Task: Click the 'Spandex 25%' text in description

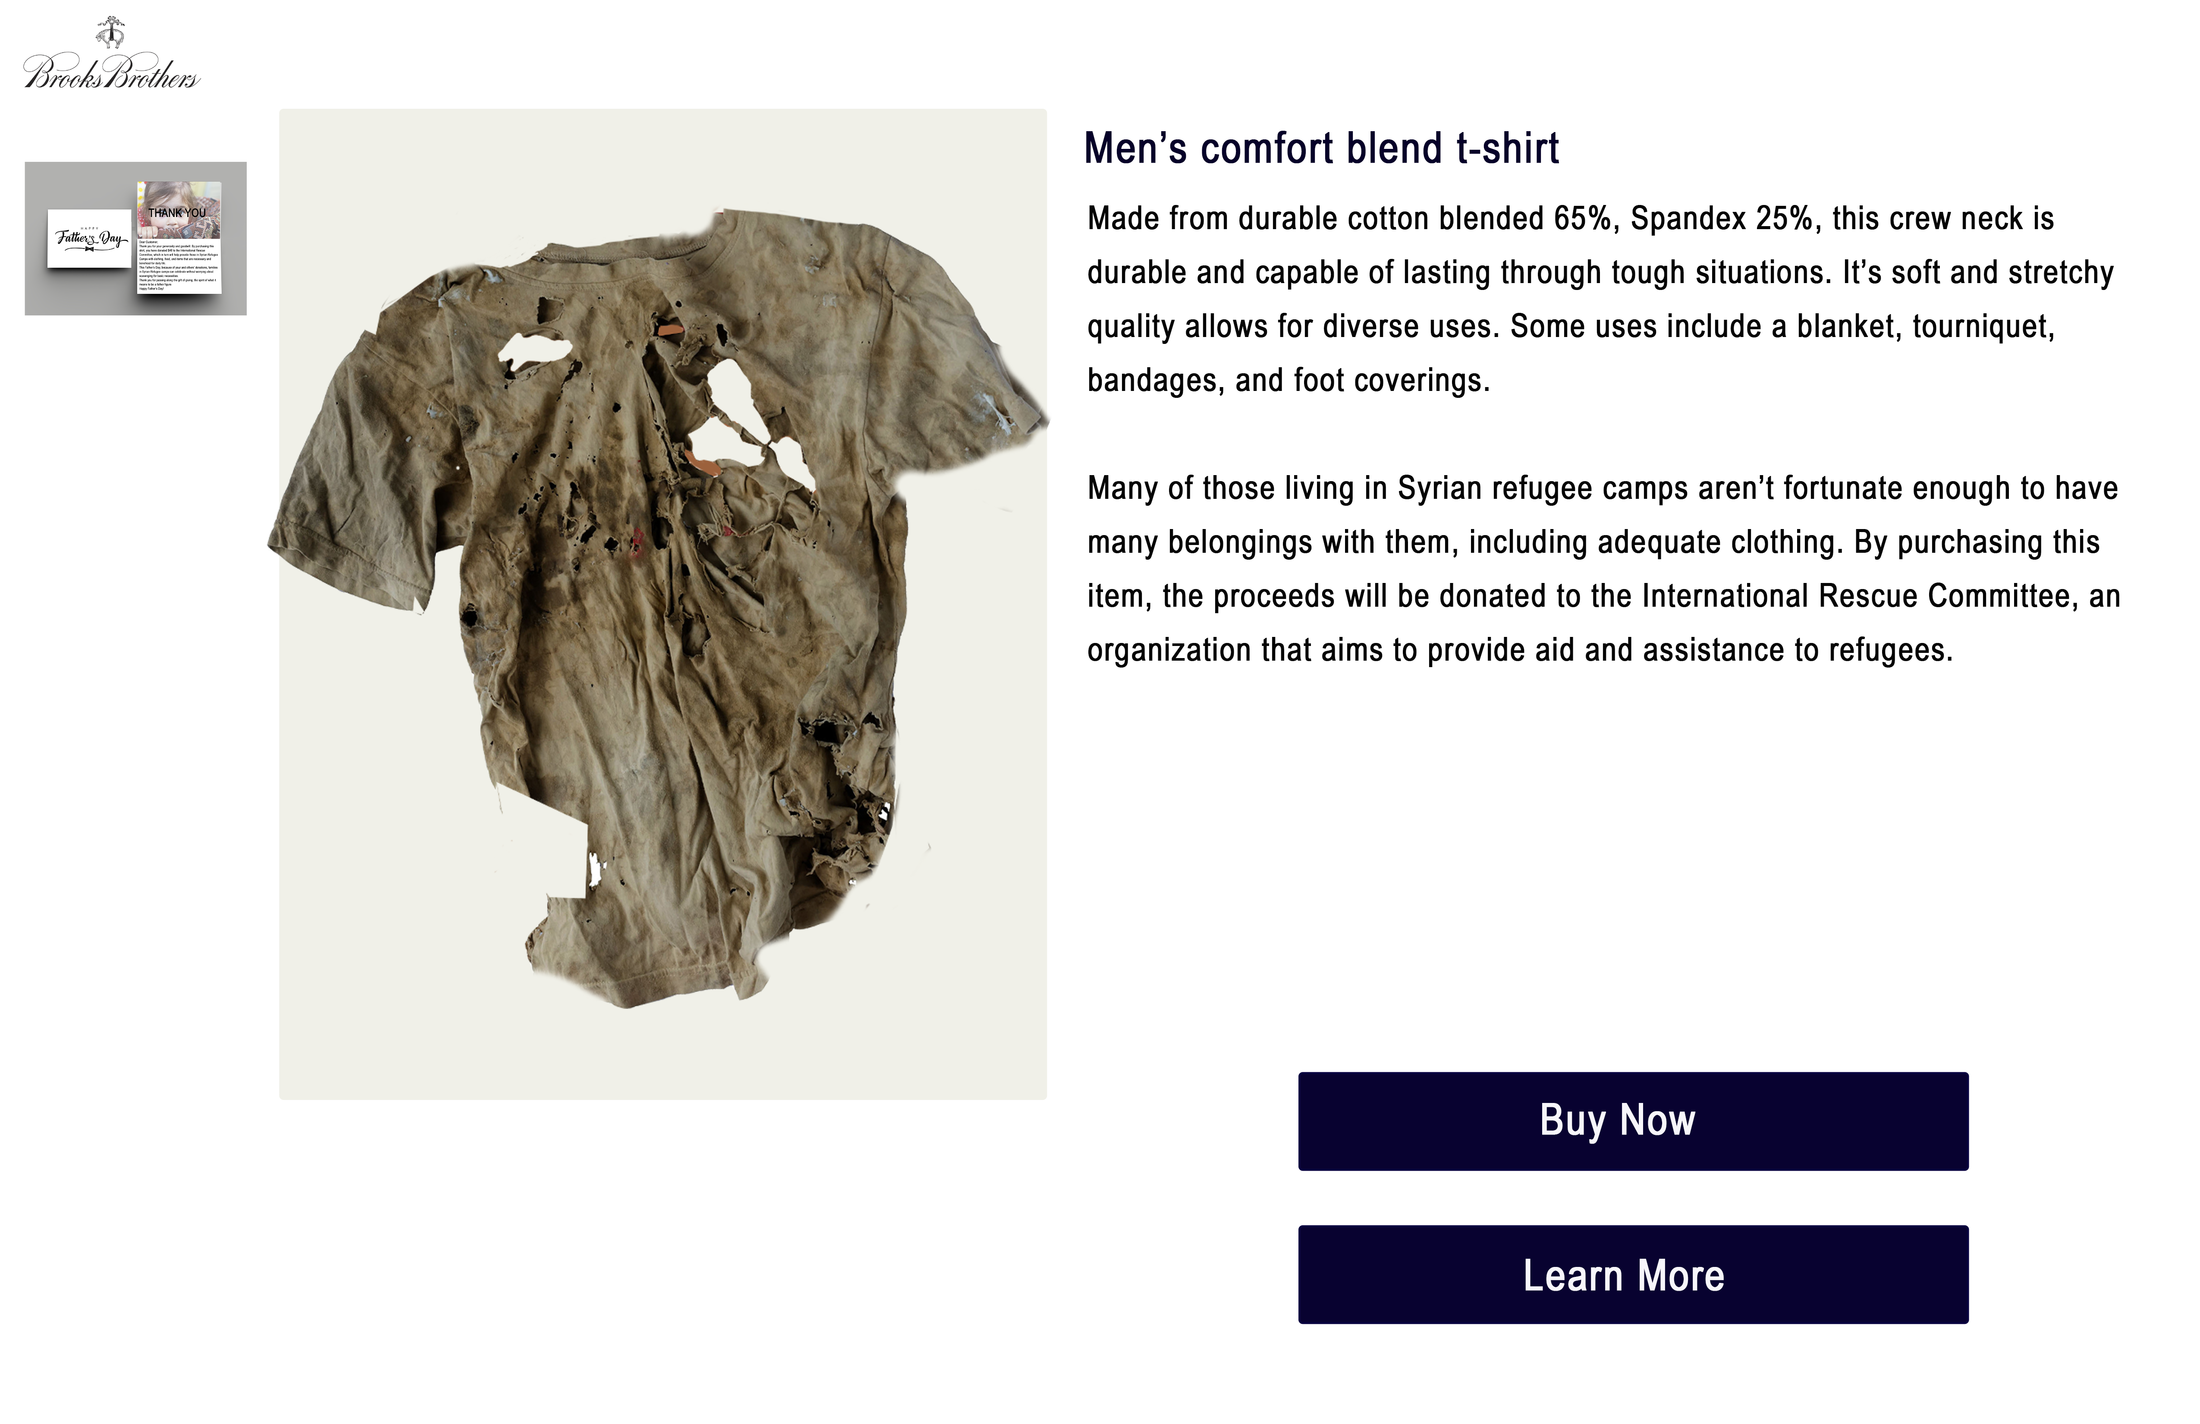Action: click(1721, 218)
